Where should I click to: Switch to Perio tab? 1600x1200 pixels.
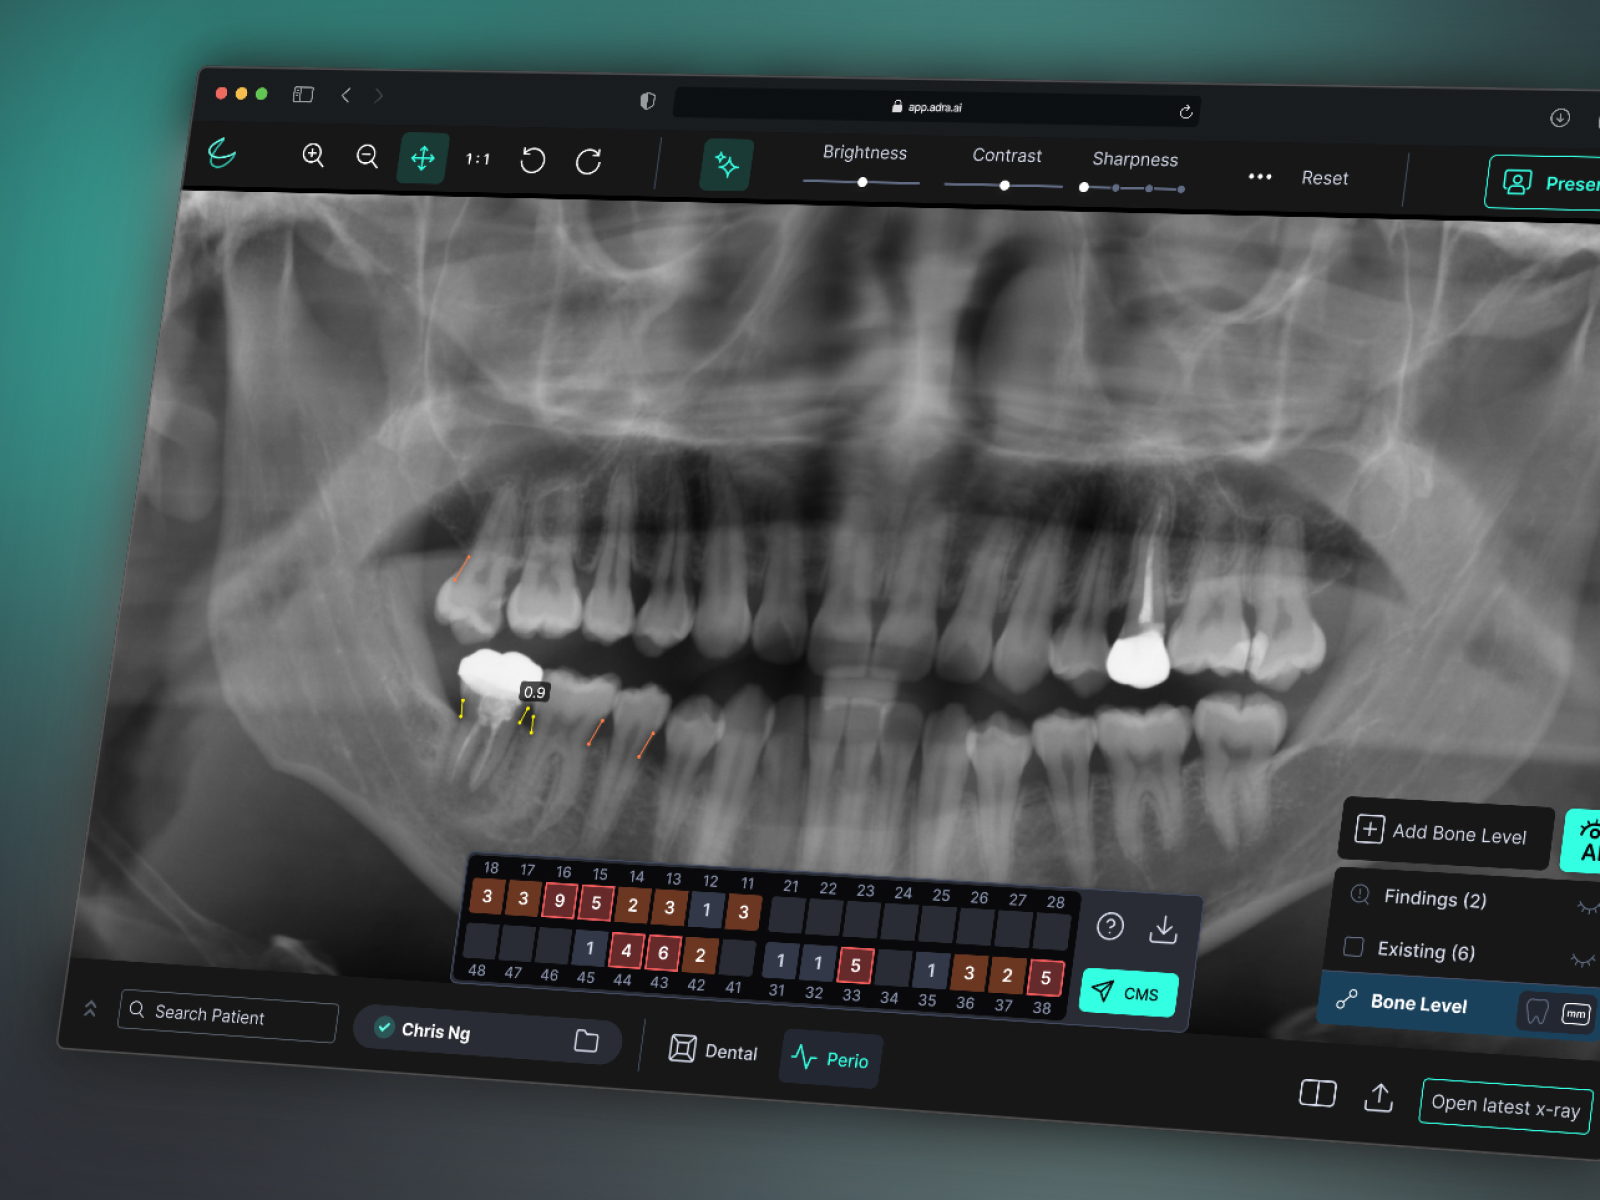click(830, 1059)
